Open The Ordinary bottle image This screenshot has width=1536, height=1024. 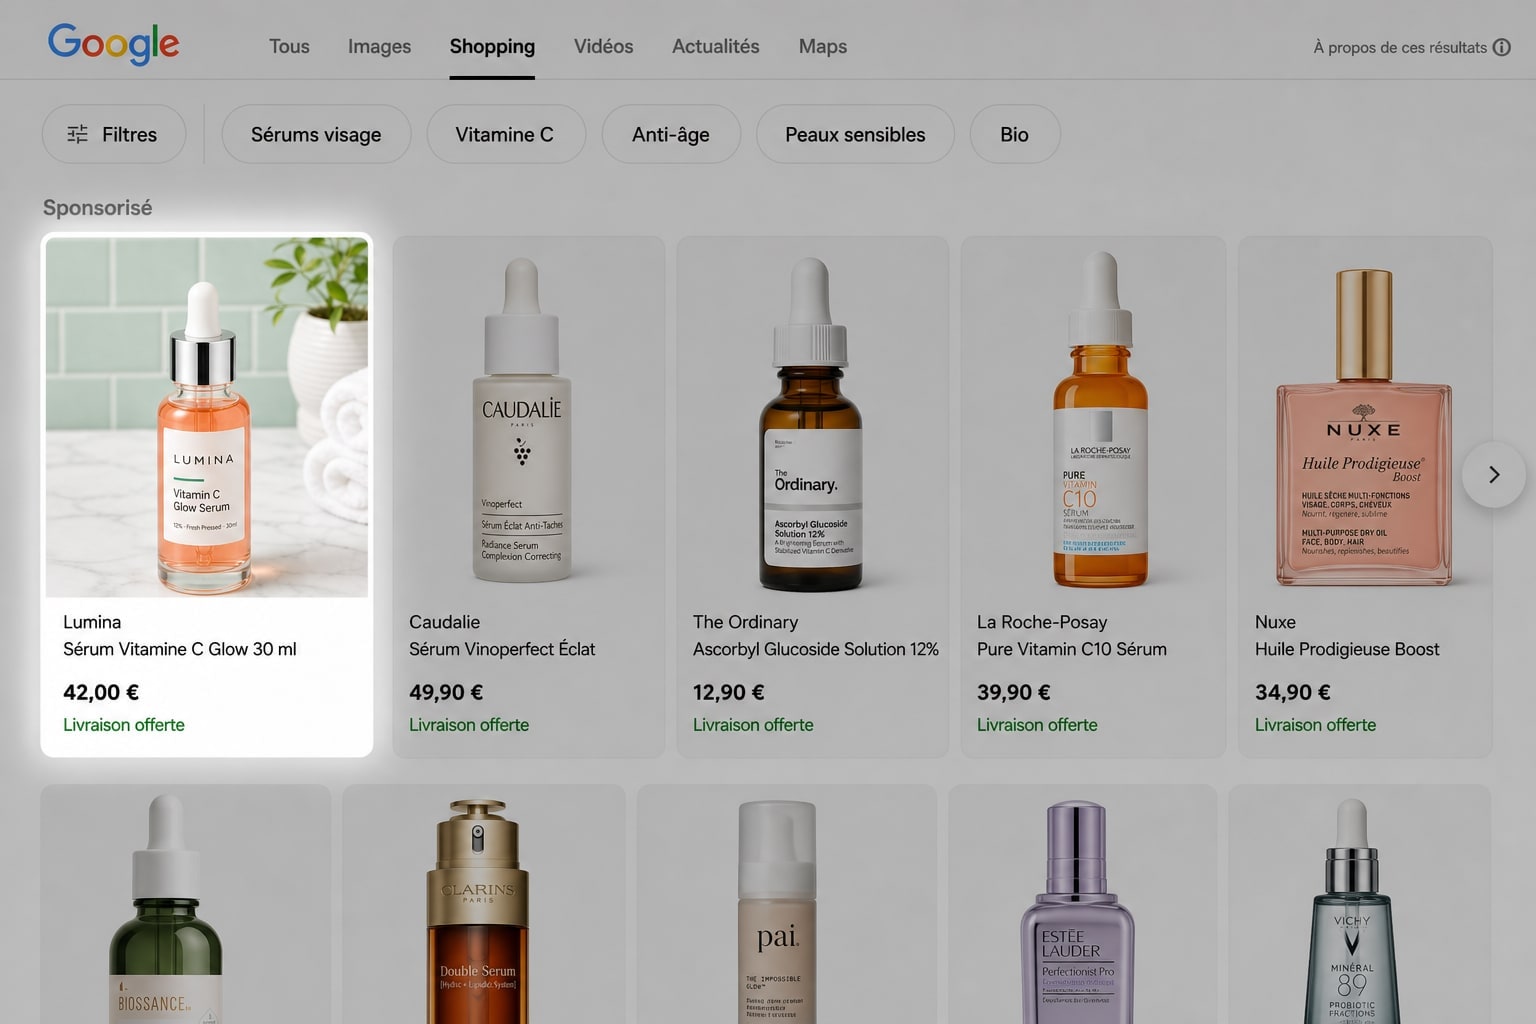pyautogui.click(x=811, y=423)
